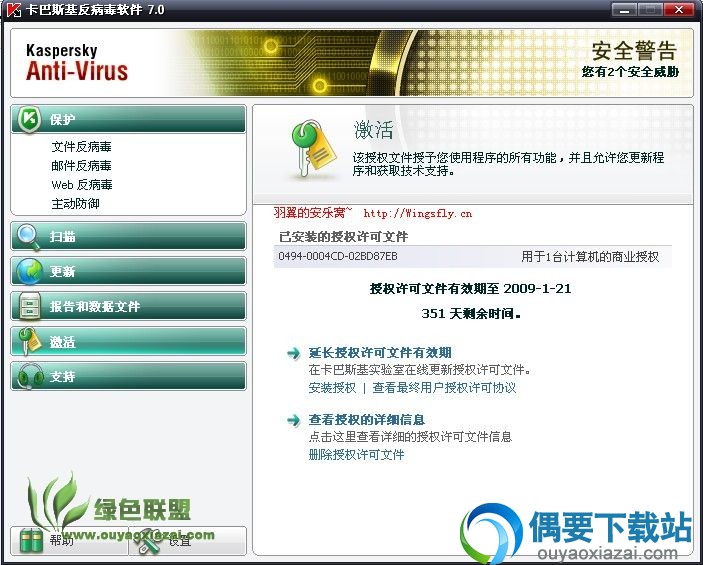Select Web 反病毒 under protection
Viewport: 703px width, 565px height.
[82, 185]
